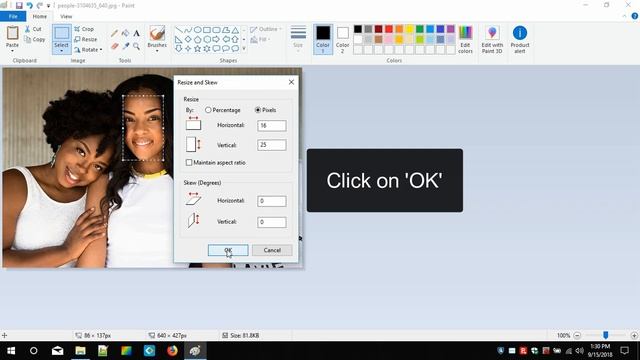640x360 pixels.
Task: Close the Resize and Skew dialog
Action: click(x=291, y=82)
